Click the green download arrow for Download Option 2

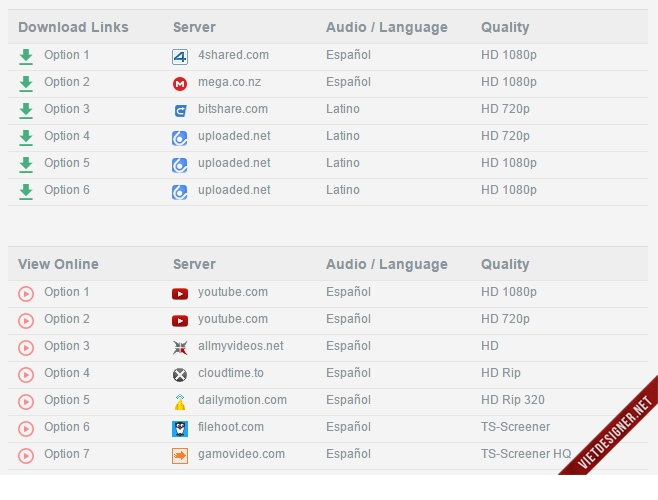point(26,84)
